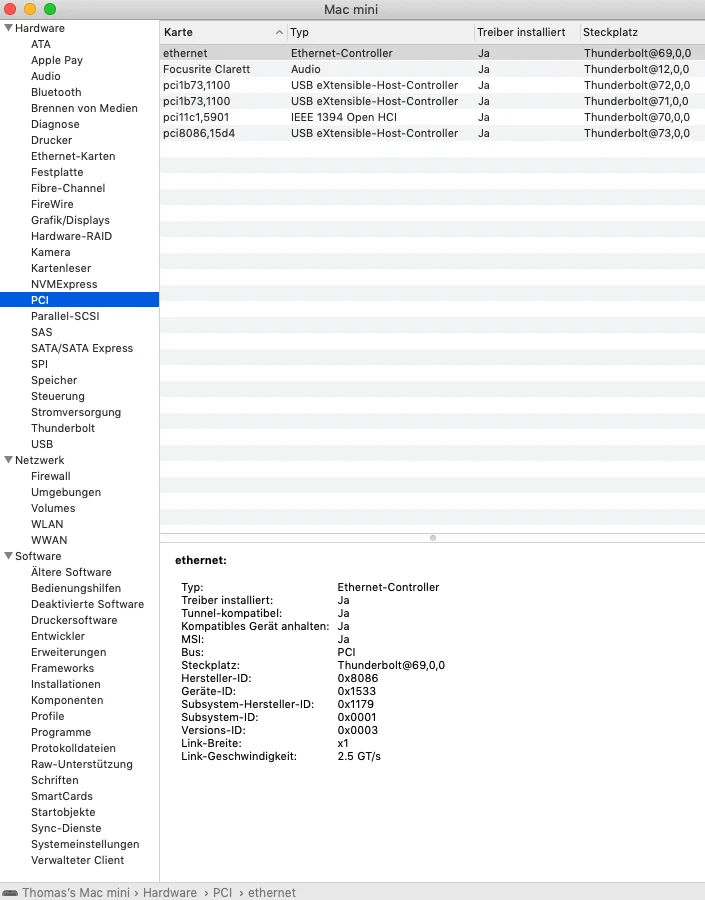This screenshot has height=900, width=705.
Task: Click PCI in the path bar
Action: tap(222, 893)
